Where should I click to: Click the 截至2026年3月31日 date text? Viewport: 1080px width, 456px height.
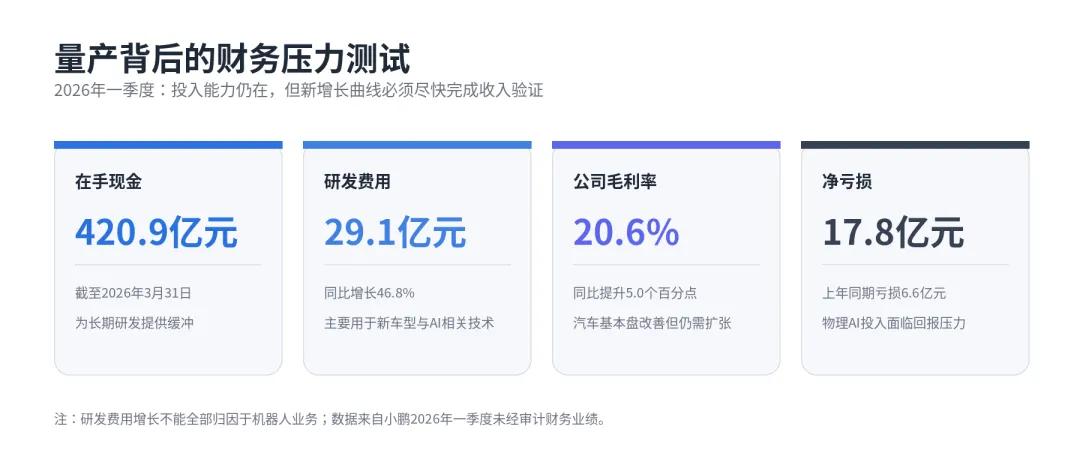134,293
